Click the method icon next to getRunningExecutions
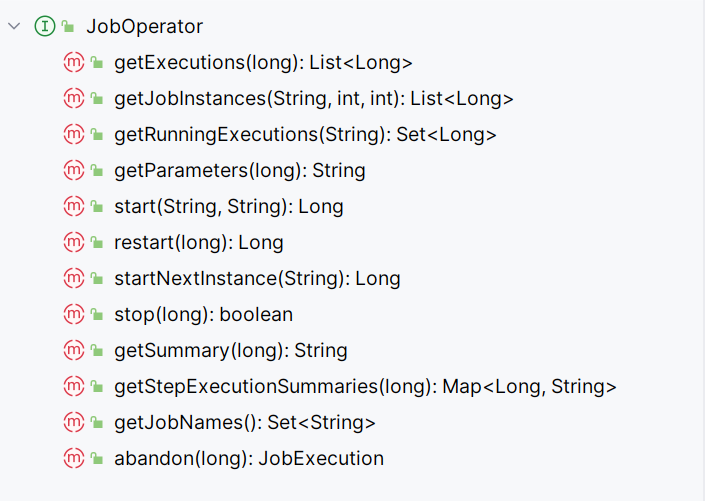718x501 pixels. click(x=74, y=134)
